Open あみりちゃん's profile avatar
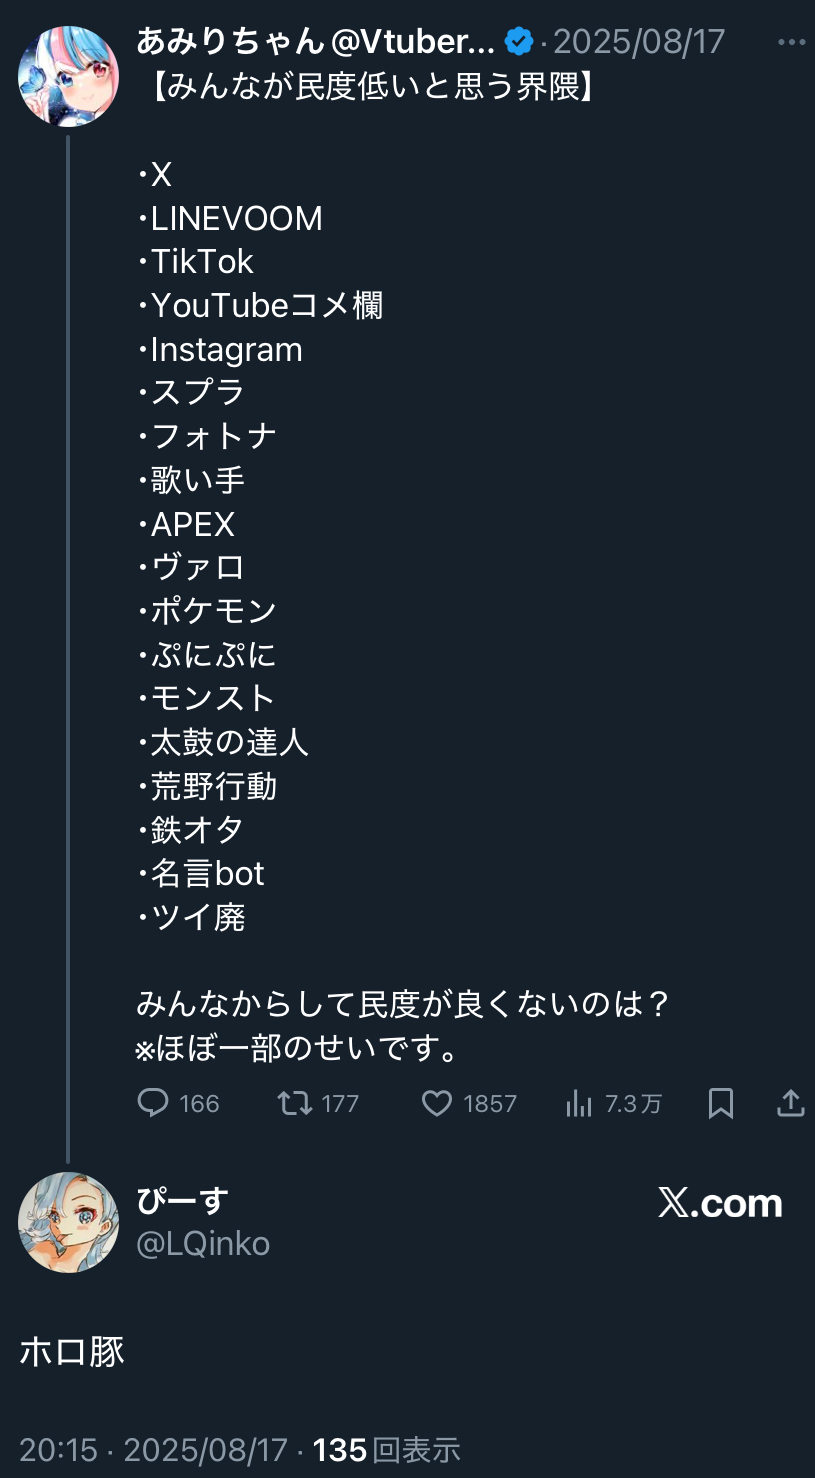The height and width of the screenshot is (1478, 815). (68, 76)
